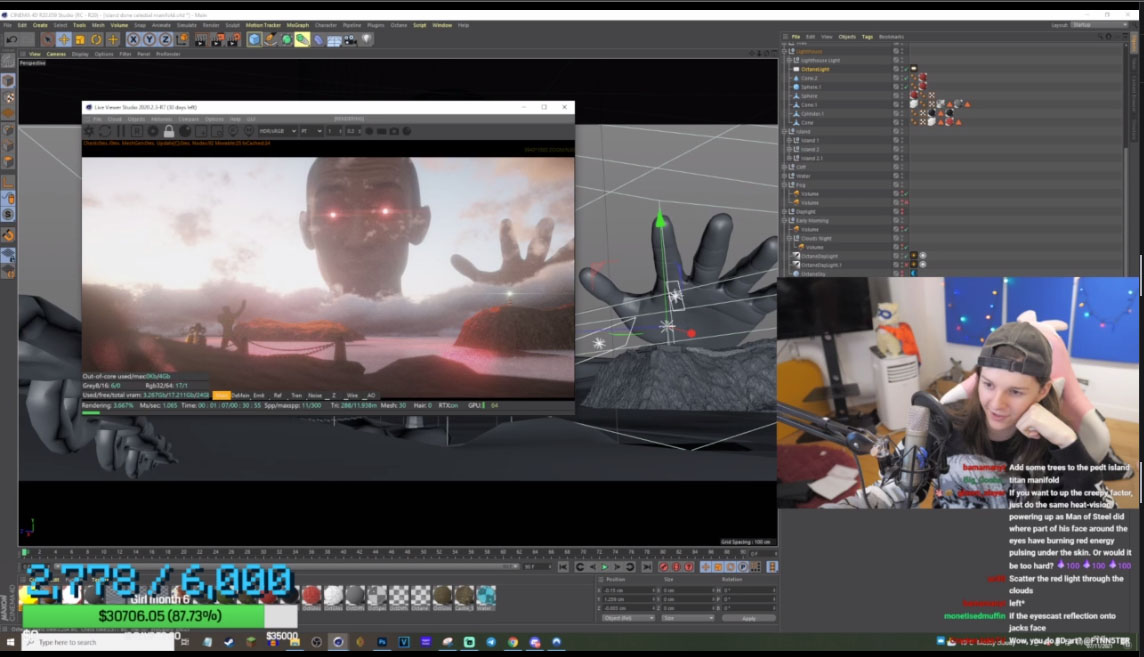Toggle X axis lock
1144x657 pixels.
point(133,39)
